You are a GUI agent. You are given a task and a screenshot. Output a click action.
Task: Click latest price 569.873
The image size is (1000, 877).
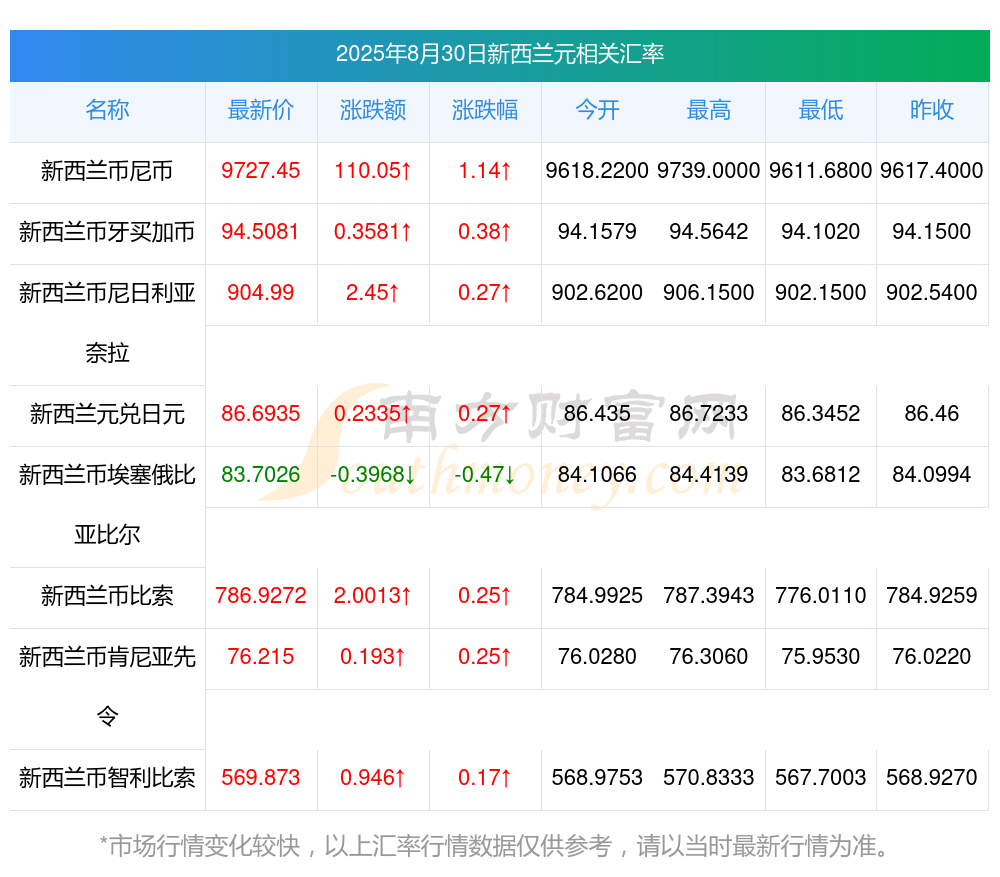tap(260, 778)
